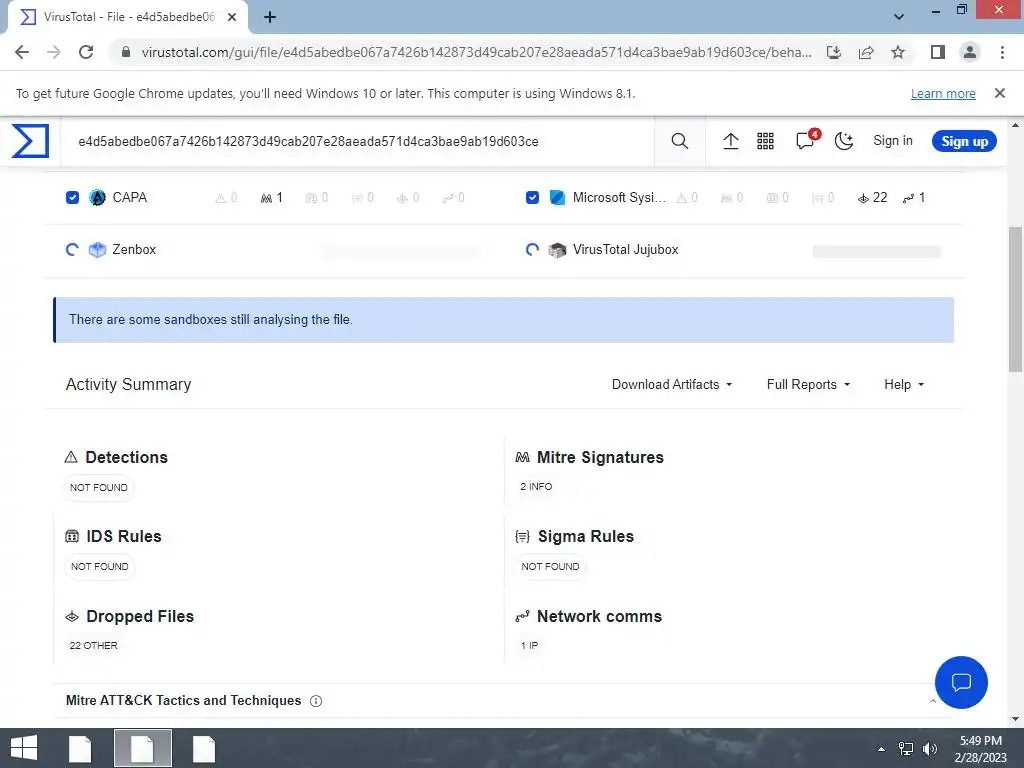
Task: Click the NOT FOUND badge under Detections
Action: tap(99, 487)
